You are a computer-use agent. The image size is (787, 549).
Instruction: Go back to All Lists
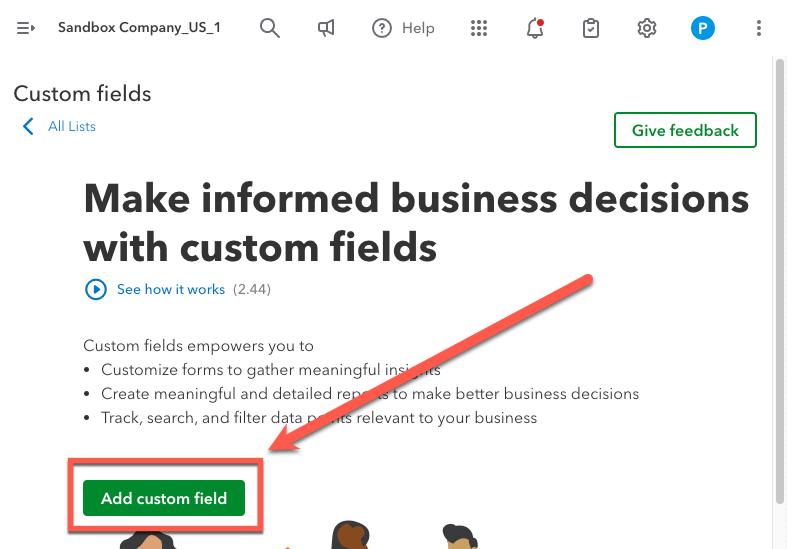pyautogui.click(x=72, y=126)
